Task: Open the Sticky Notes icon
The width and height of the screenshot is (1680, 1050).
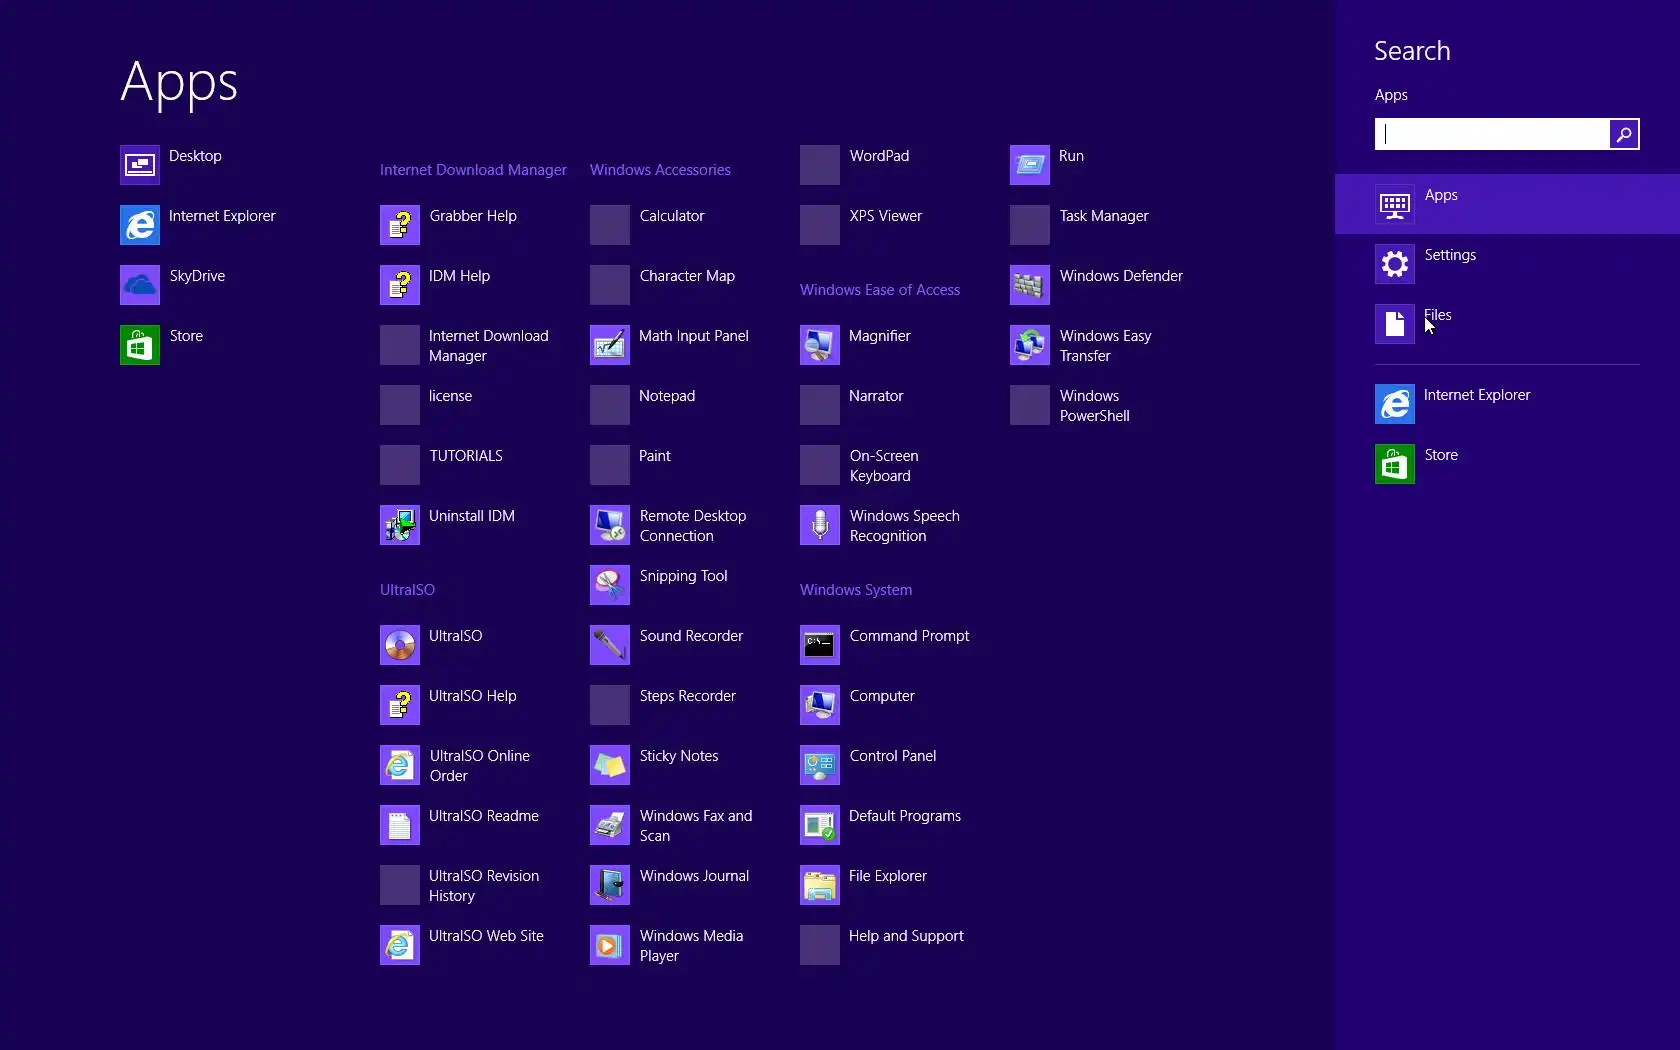Action: click(x=610, y=765)
